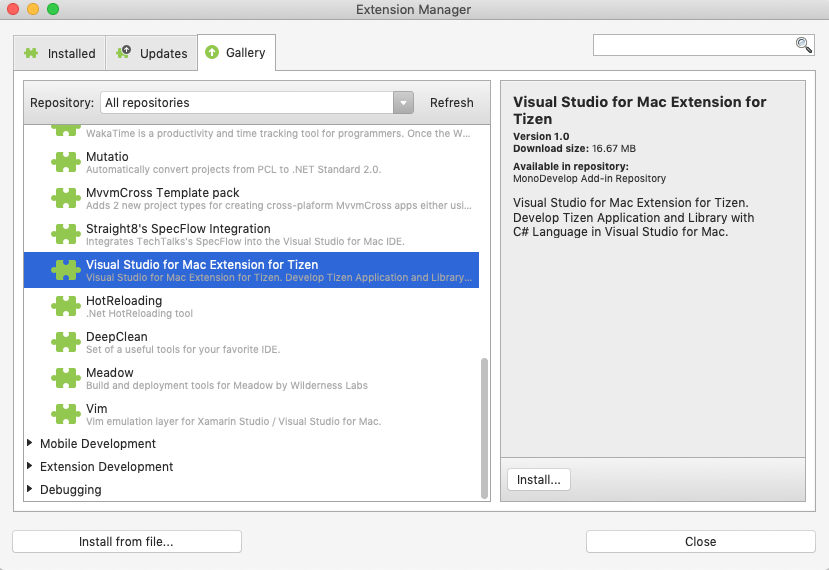829x570 pixels.
Task: Click the MvvmCross Template pack puzzle icon
Action: click(x=67, y=198)
